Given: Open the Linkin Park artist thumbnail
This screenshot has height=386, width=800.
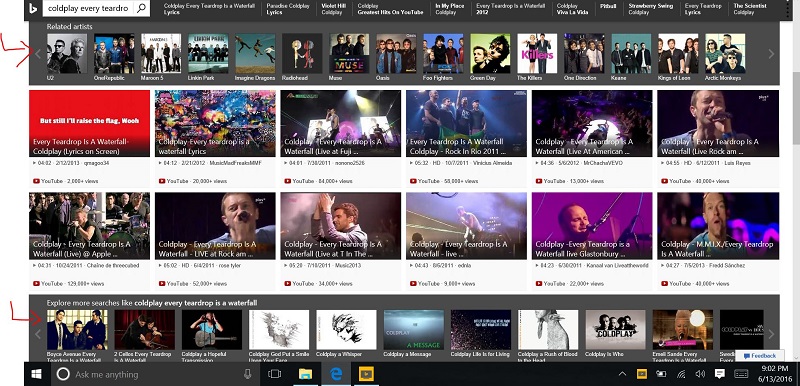Looking at the screenshot, I should pyautogui.click(x=208, y=54).
